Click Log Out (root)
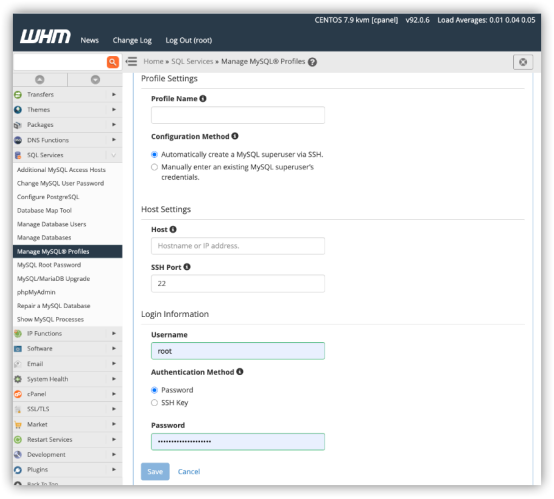Screen dimensions: 554x499 pos(189,41)
